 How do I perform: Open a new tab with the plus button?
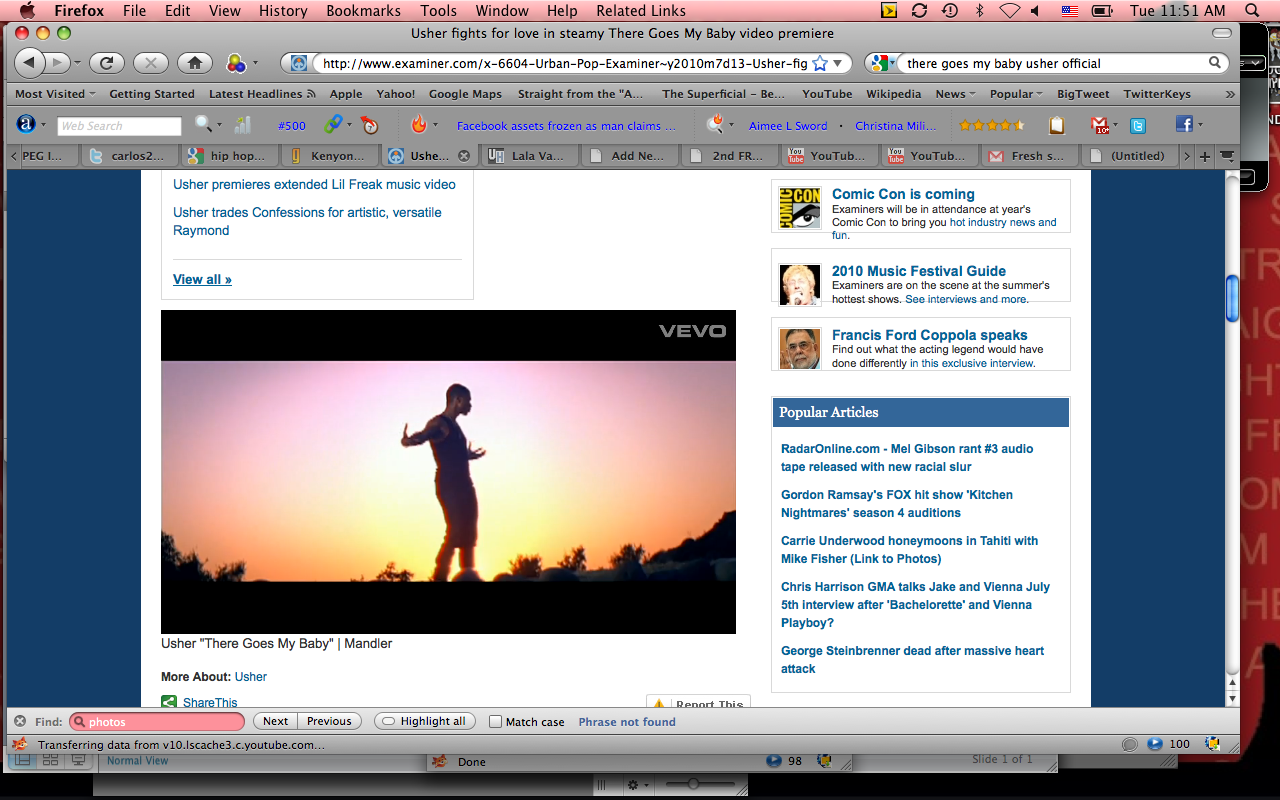[x=1204, y=156]
